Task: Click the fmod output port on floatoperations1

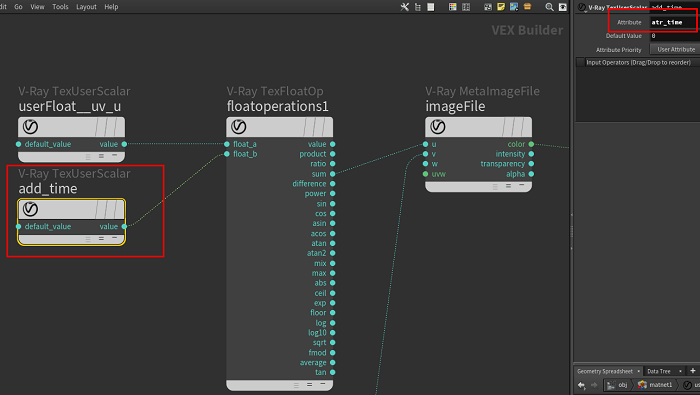Action: click(333, 353)
